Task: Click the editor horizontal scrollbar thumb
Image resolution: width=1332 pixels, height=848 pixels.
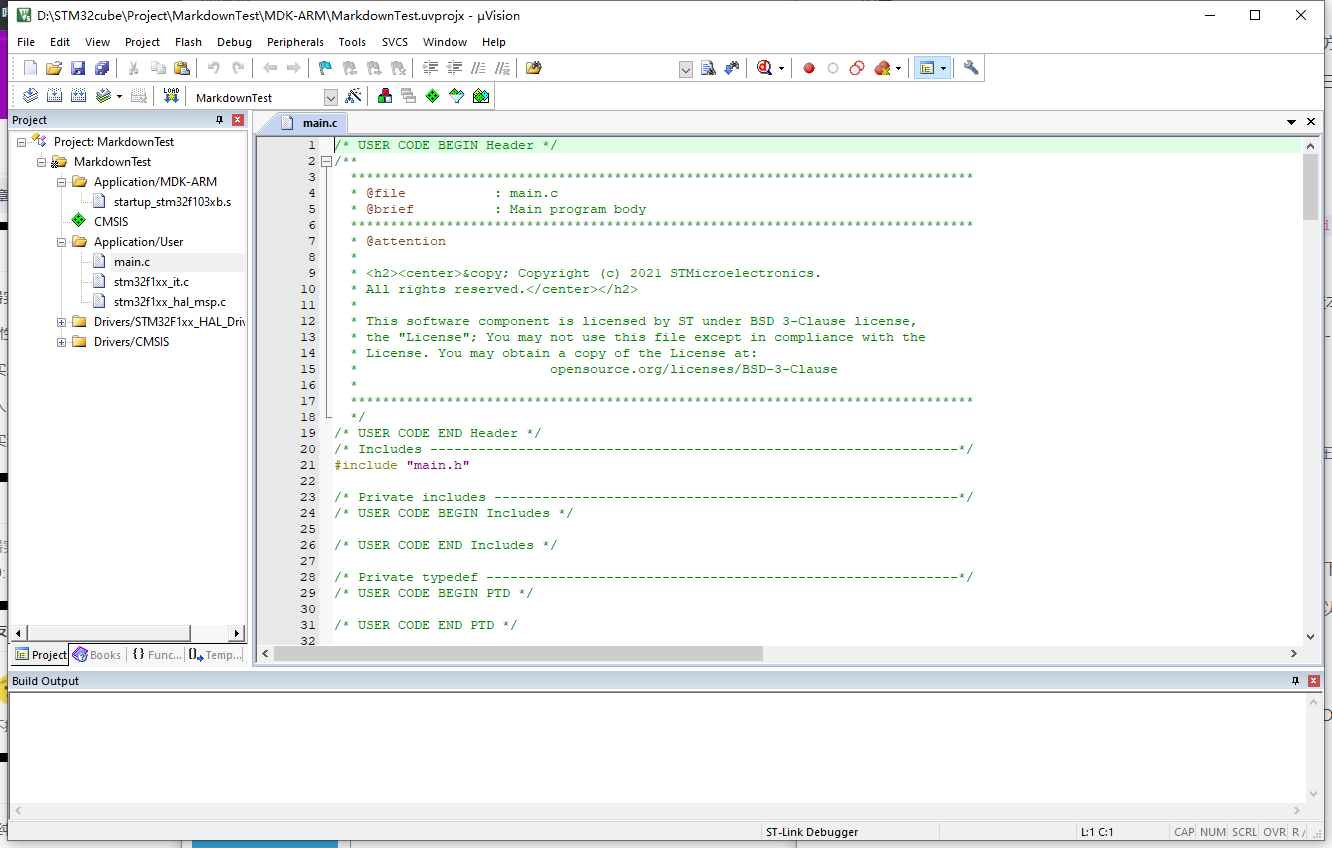Action: (518, 653)
